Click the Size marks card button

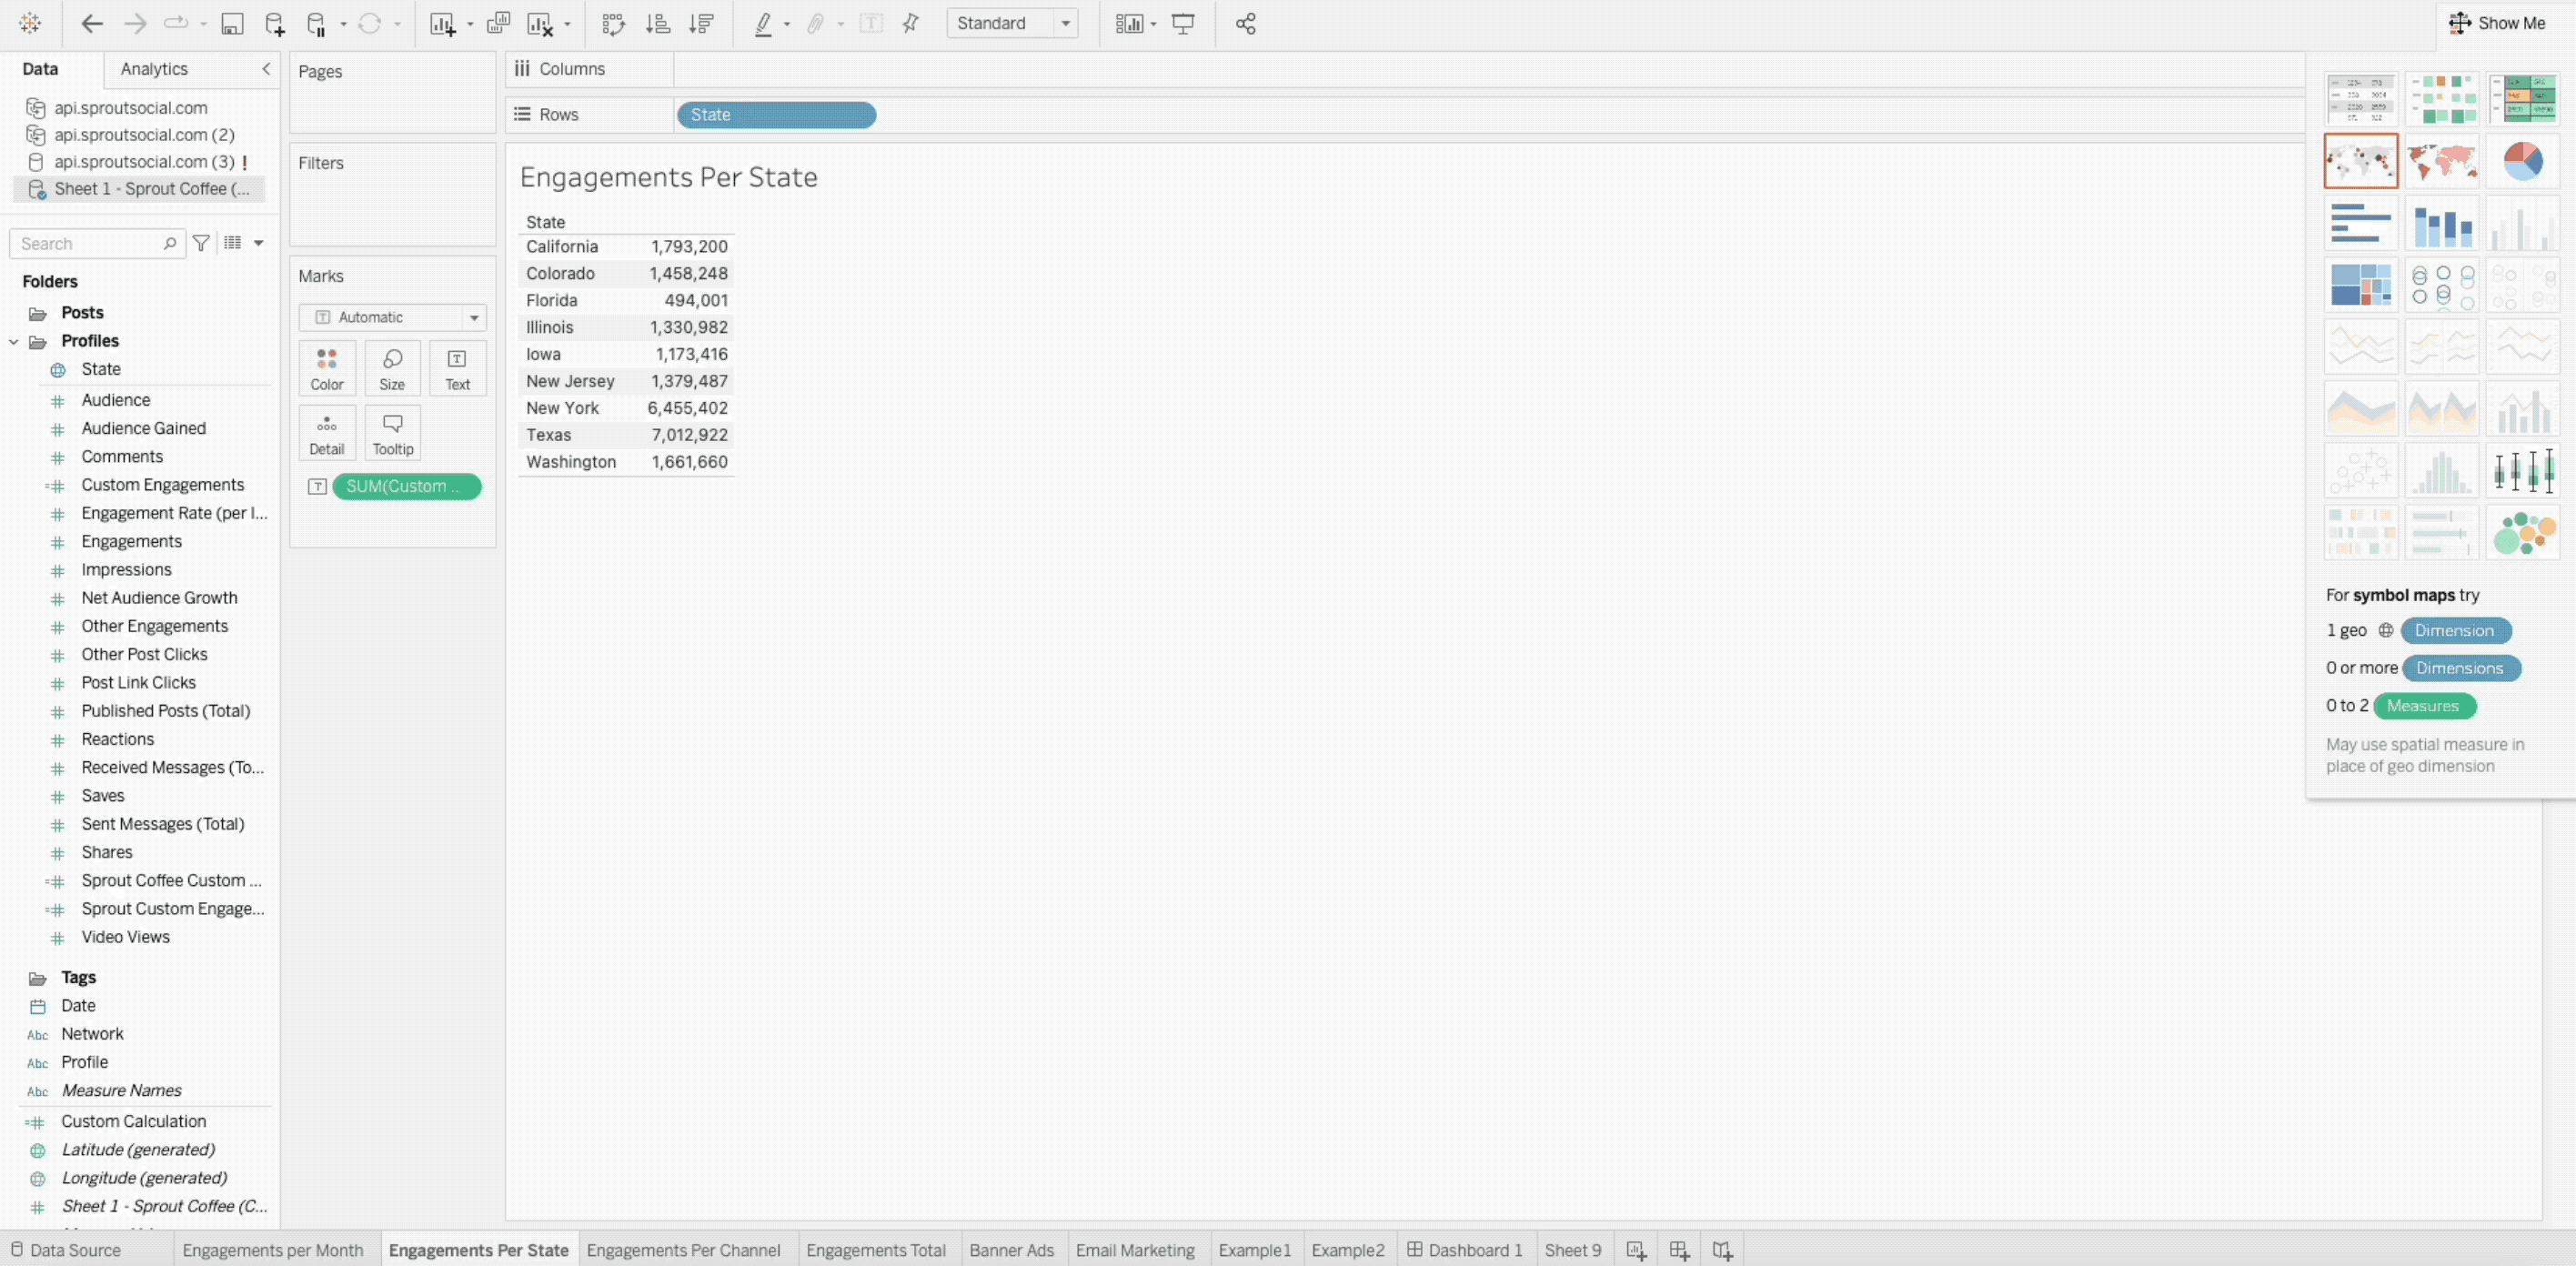[392, 369]
